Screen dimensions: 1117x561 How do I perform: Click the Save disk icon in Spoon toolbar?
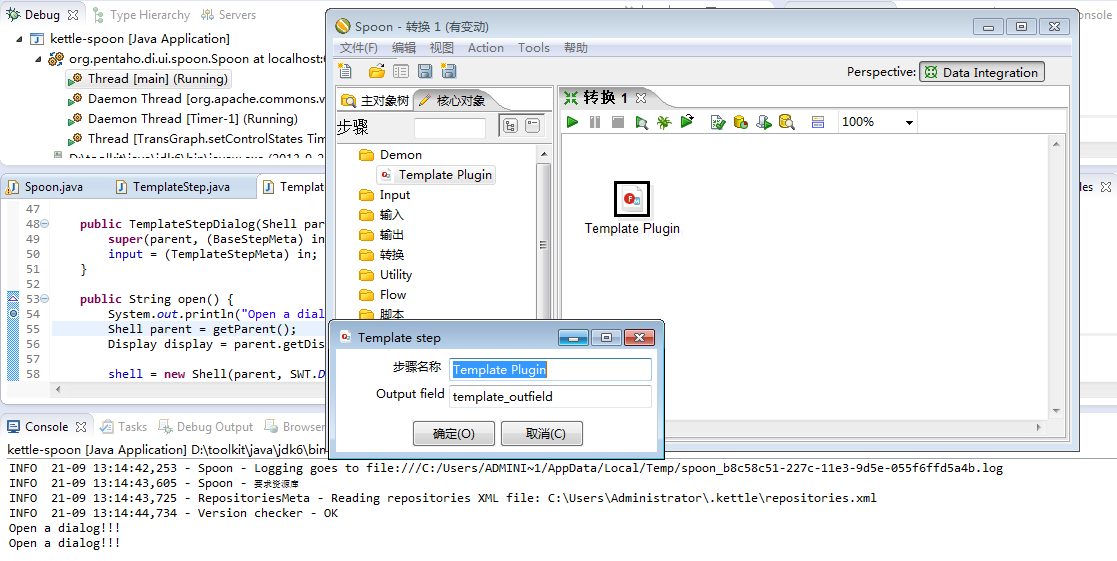click(425, 71)
